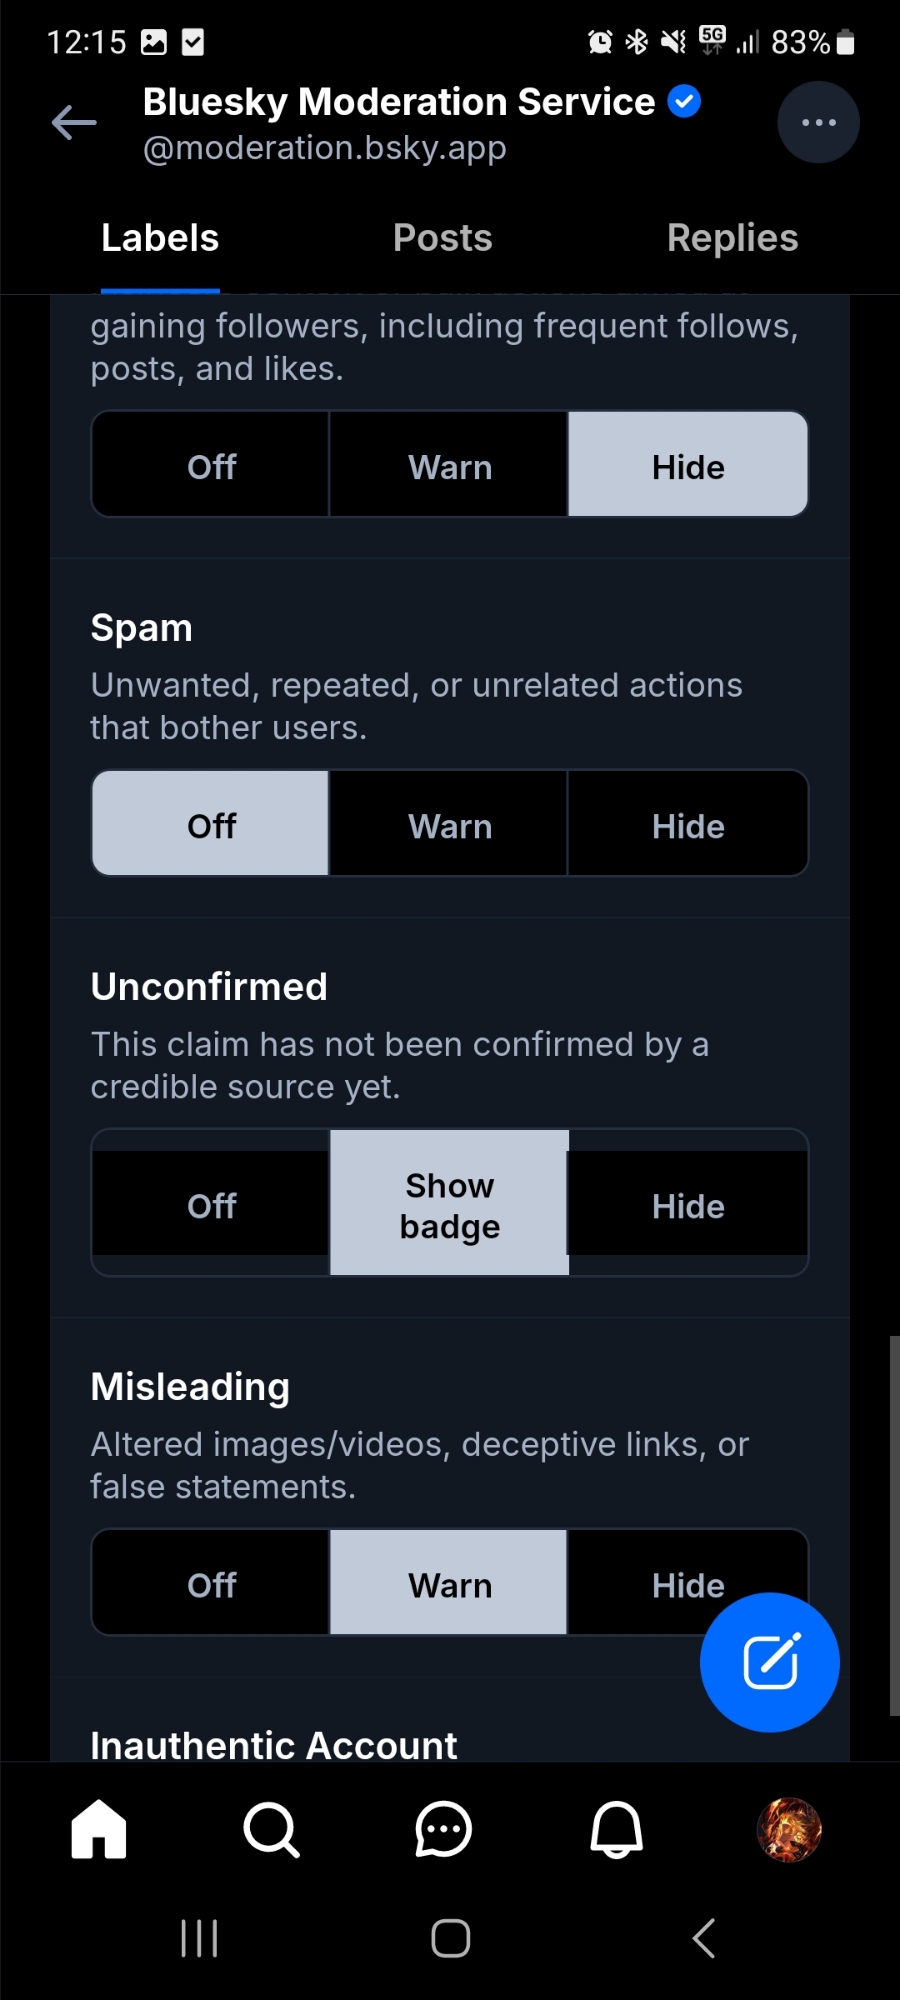Set Spam label to Warn
Viewport: 900px width, 2000px height.
pos(449,826)
